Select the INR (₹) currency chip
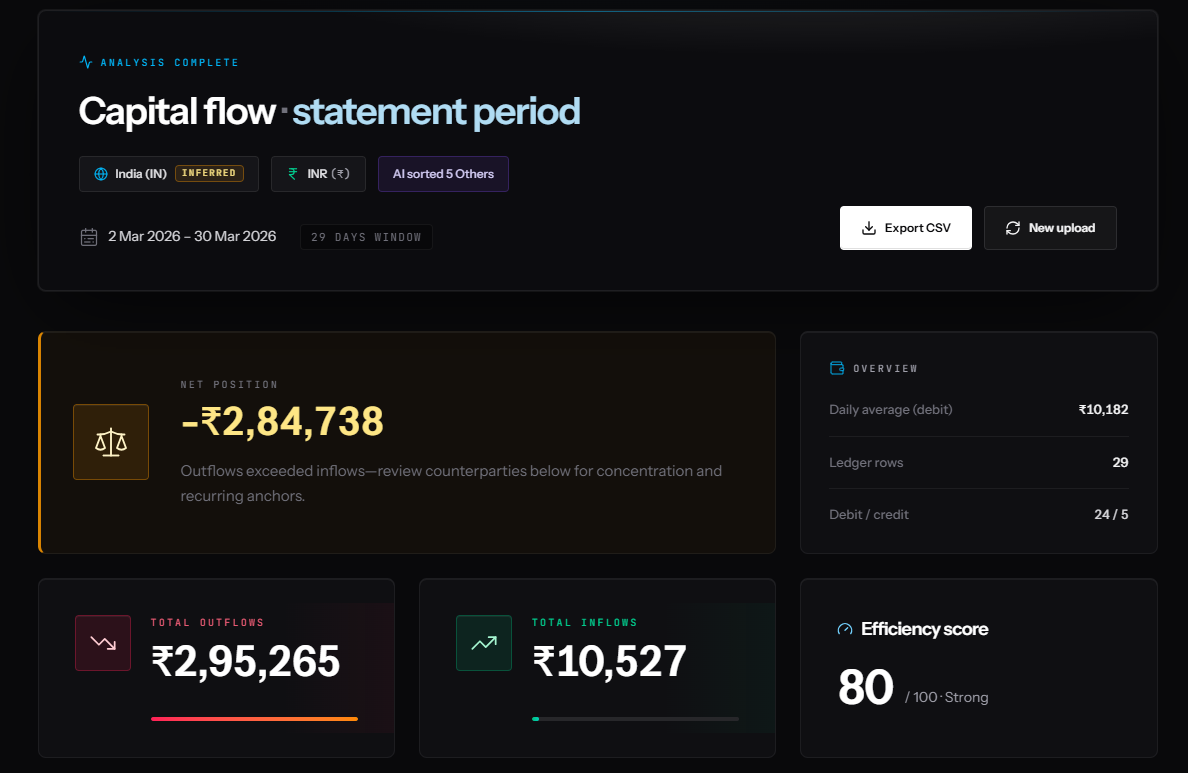The image size is (1188, 773). pos(318,174)
